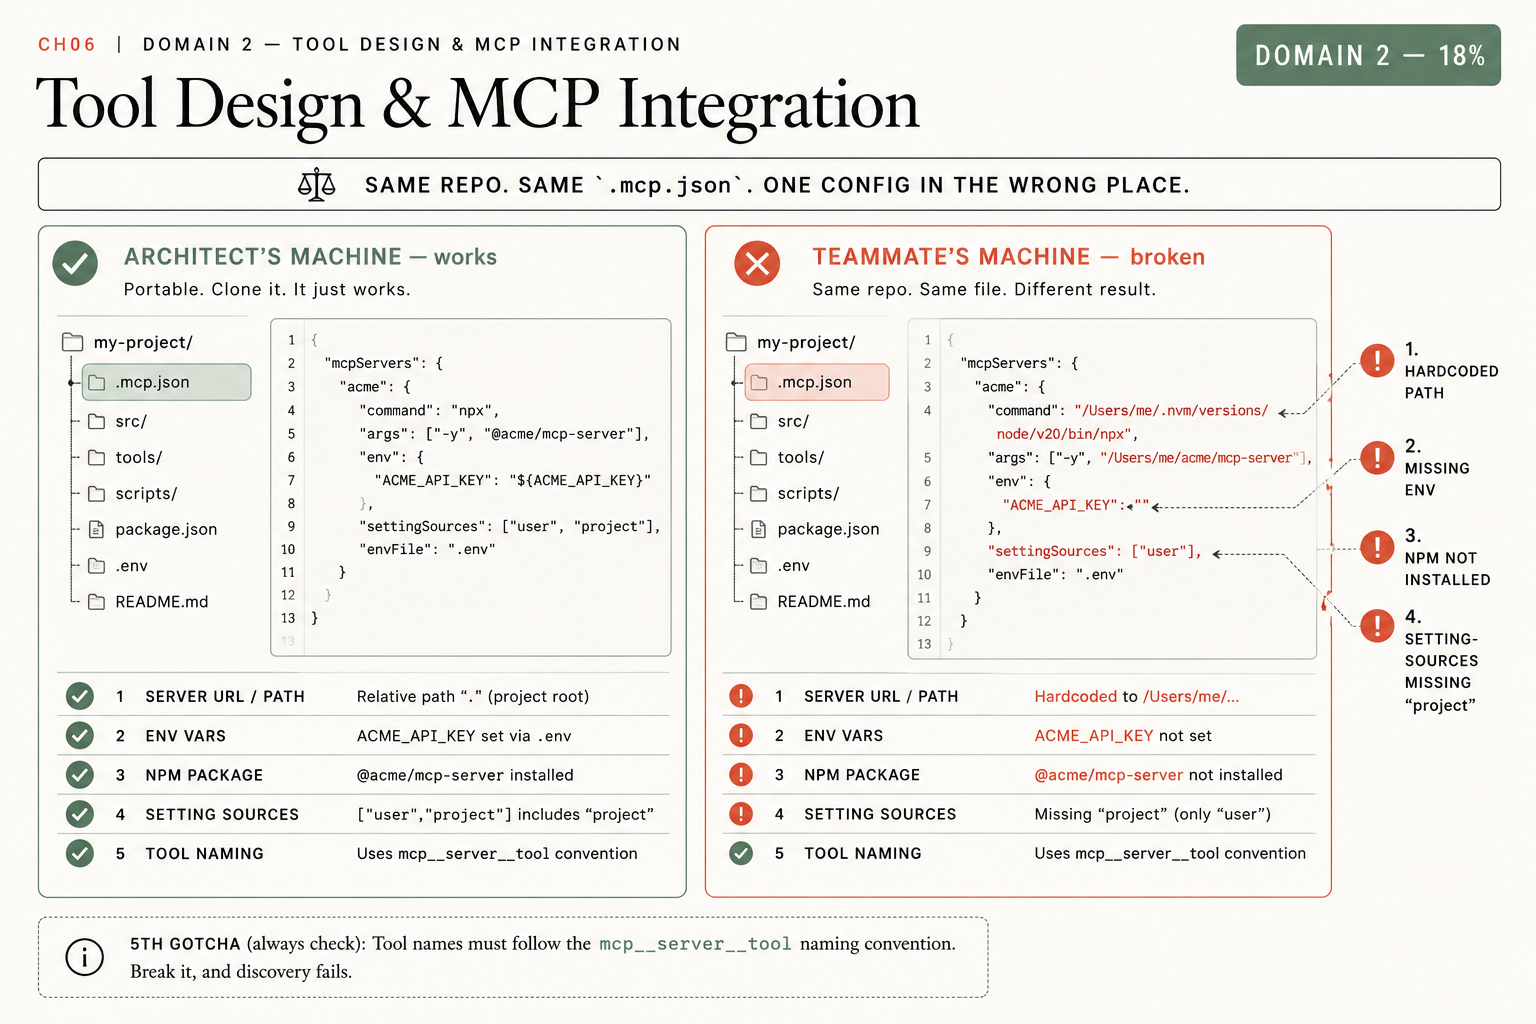Viewport: 1536px width, 1024px height.
Task: Click 'Same repo. Same file. Different result.' subtitle
Action: [x=984, y=290]
